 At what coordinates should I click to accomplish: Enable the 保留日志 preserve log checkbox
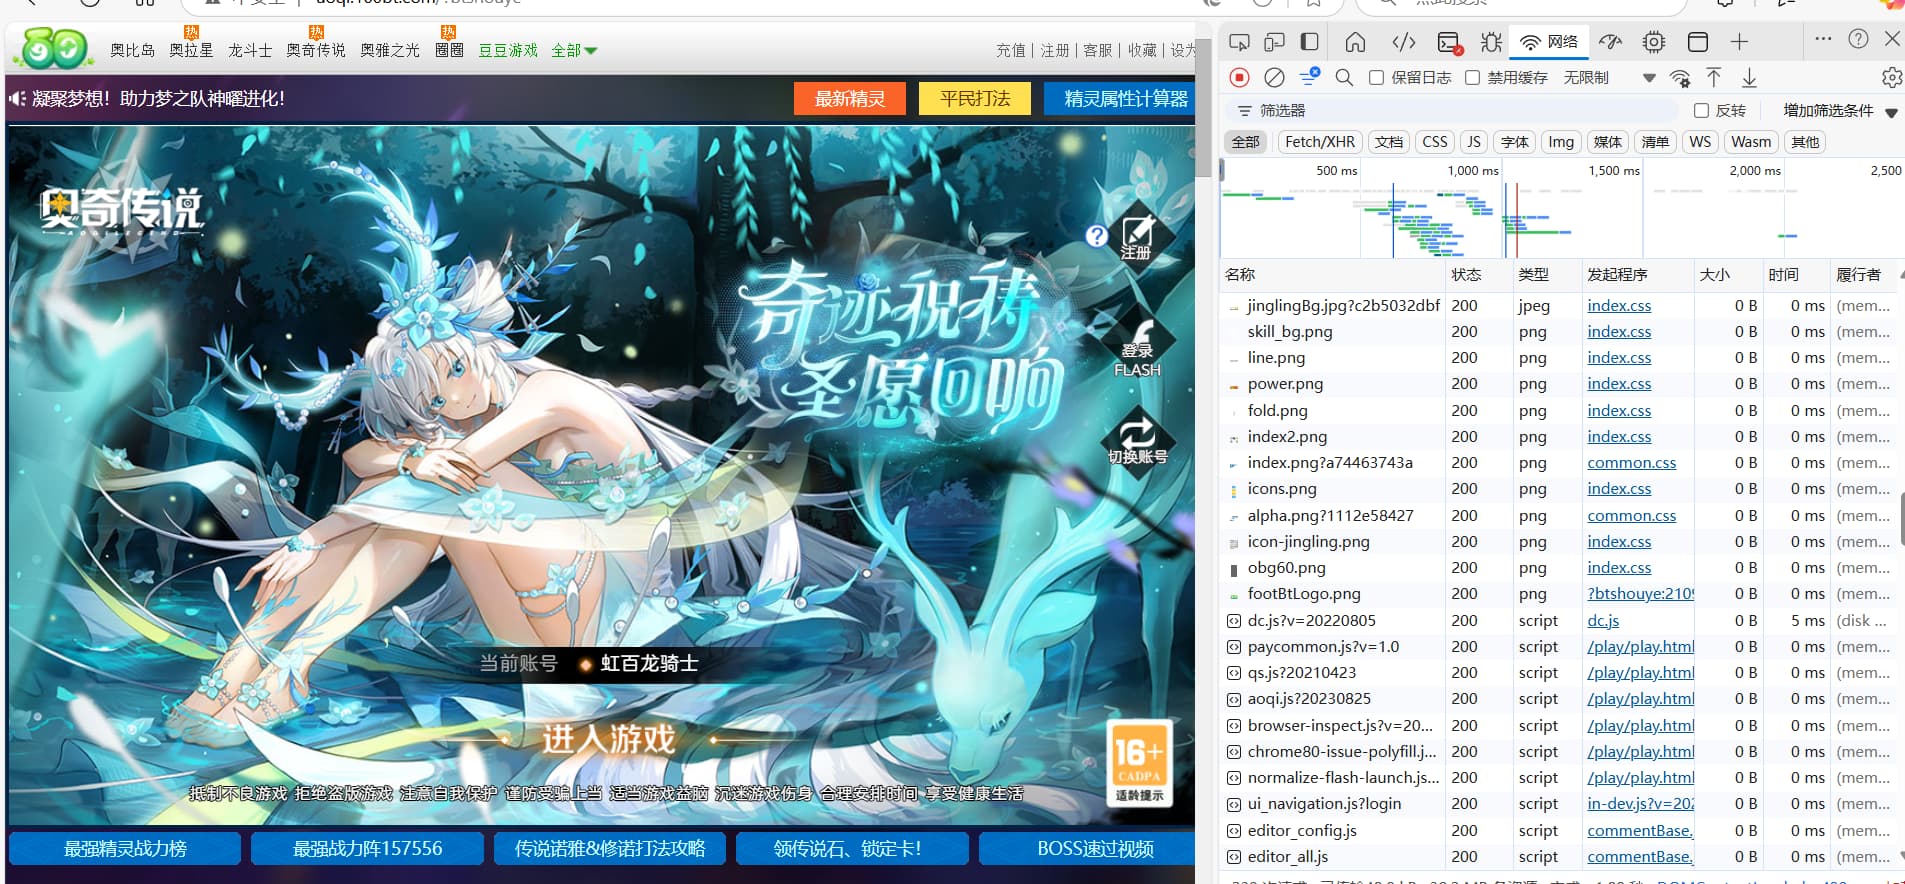coord(1377,77)
